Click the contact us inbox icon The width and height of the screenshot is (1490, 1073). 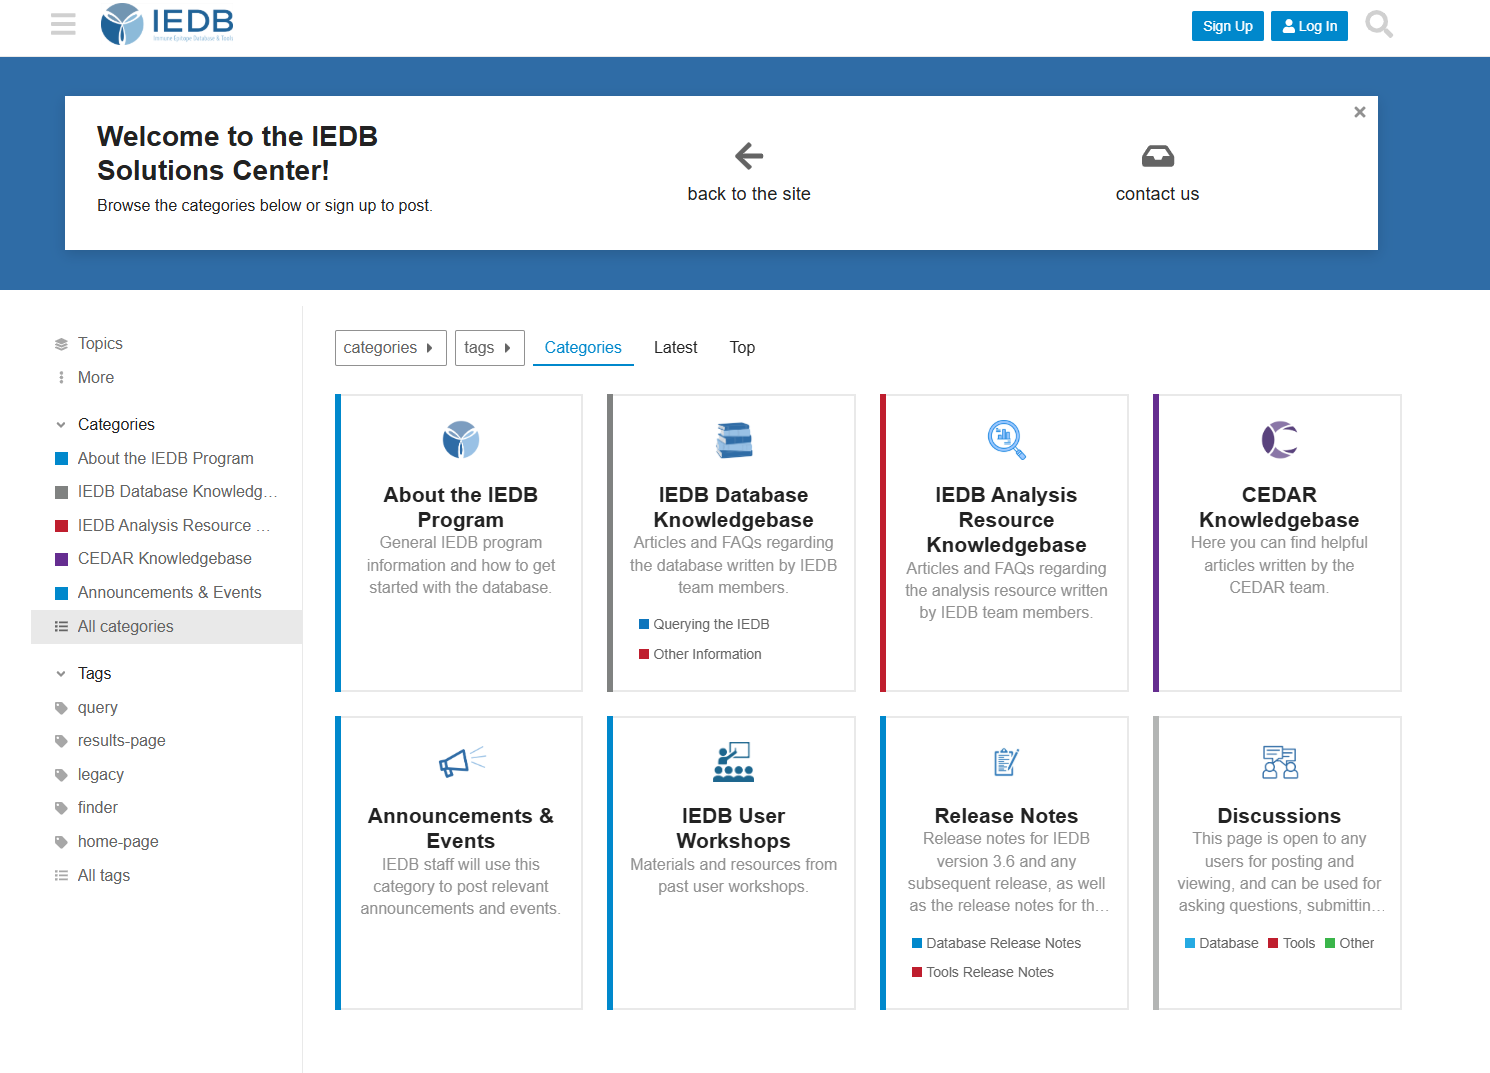click(1157, 156)
